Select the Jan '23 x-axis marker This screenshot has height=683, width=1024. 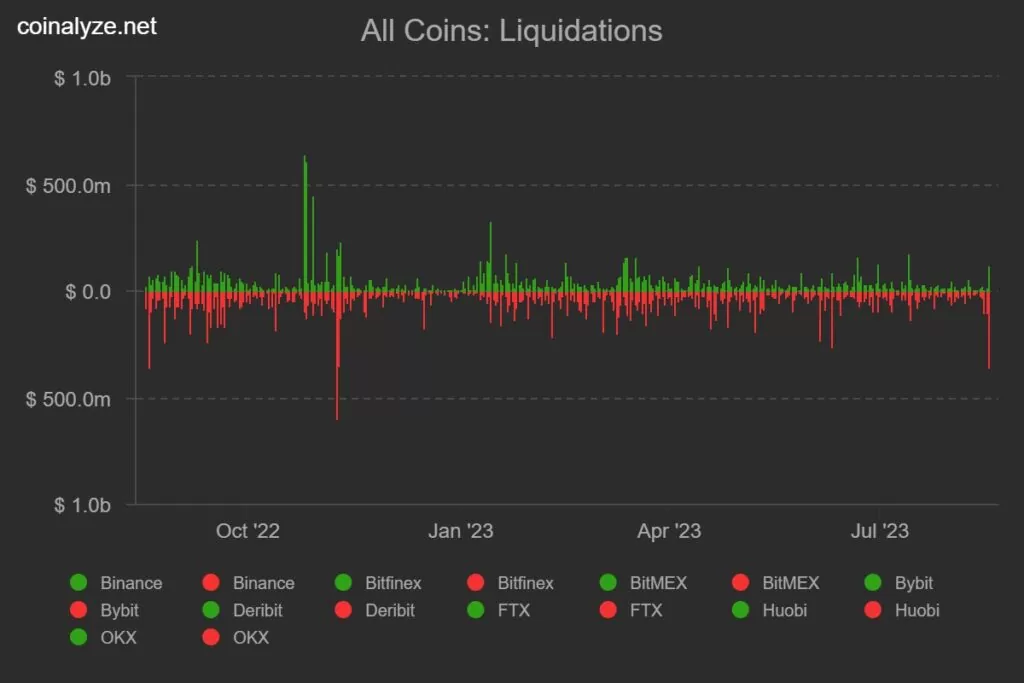tap(460, 530)
